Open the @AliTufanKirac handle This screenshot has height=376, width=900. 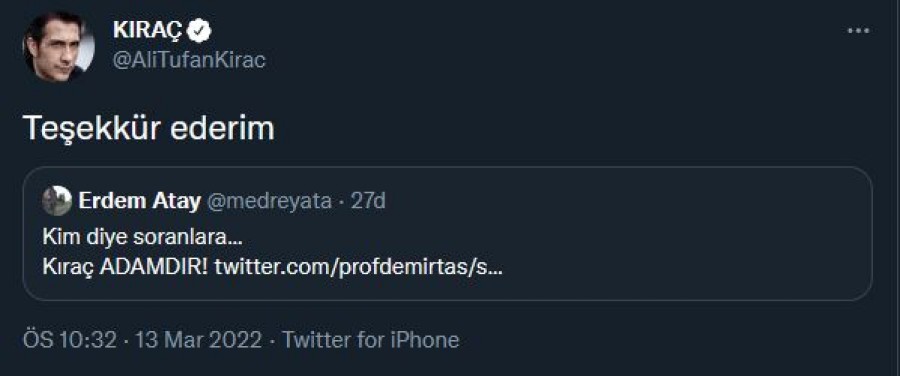tap(189, 60)
